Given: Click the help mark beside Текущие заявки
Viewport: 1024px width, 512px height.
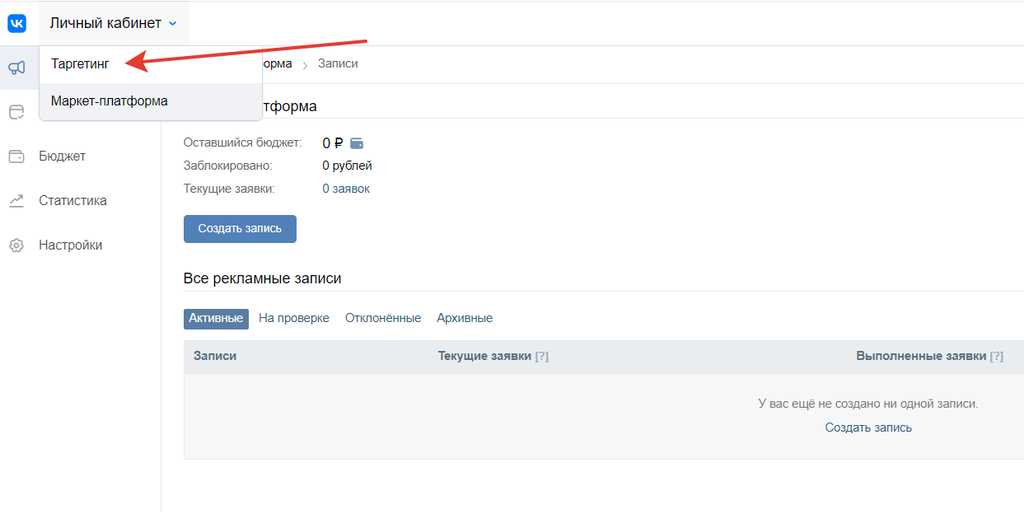Looking at the screenshot, I should tap(542, 356).
